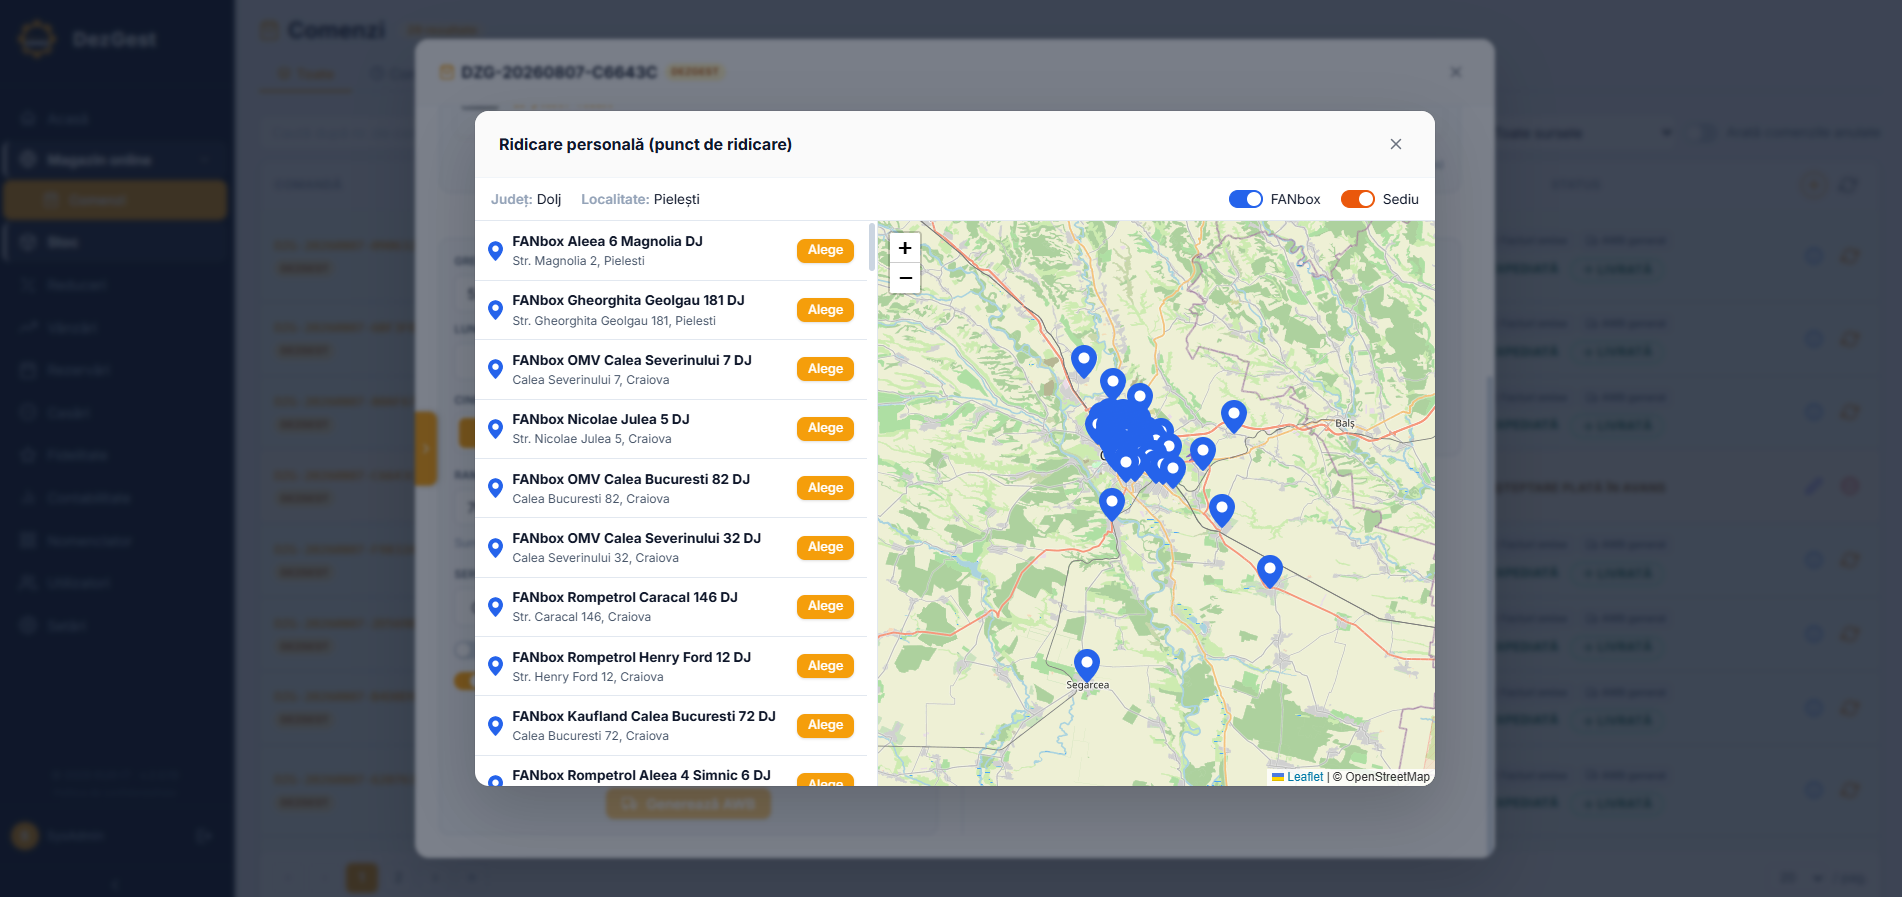Viewport: 1902px width, 897px height.
Task: Toggle the Sediu filter switch
Action: (1358, 199)
